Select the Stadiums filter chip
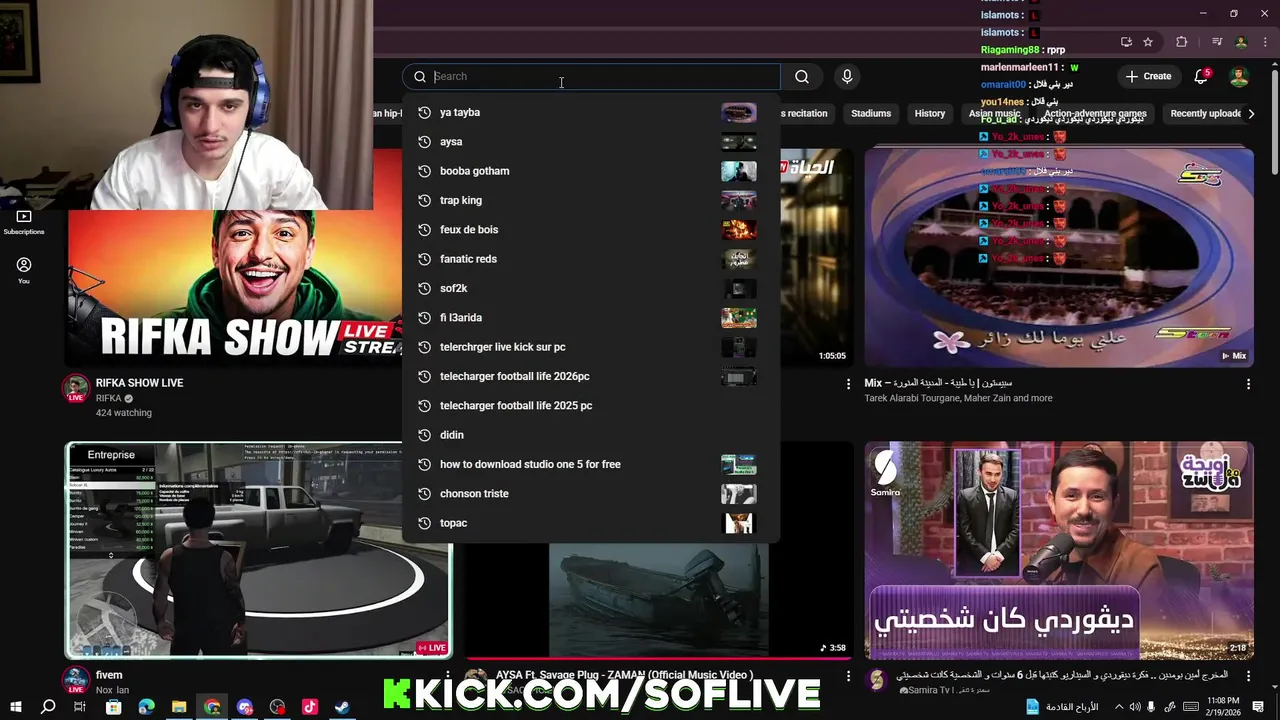This screenshot has width=1280, height=720. pos(871,114)
